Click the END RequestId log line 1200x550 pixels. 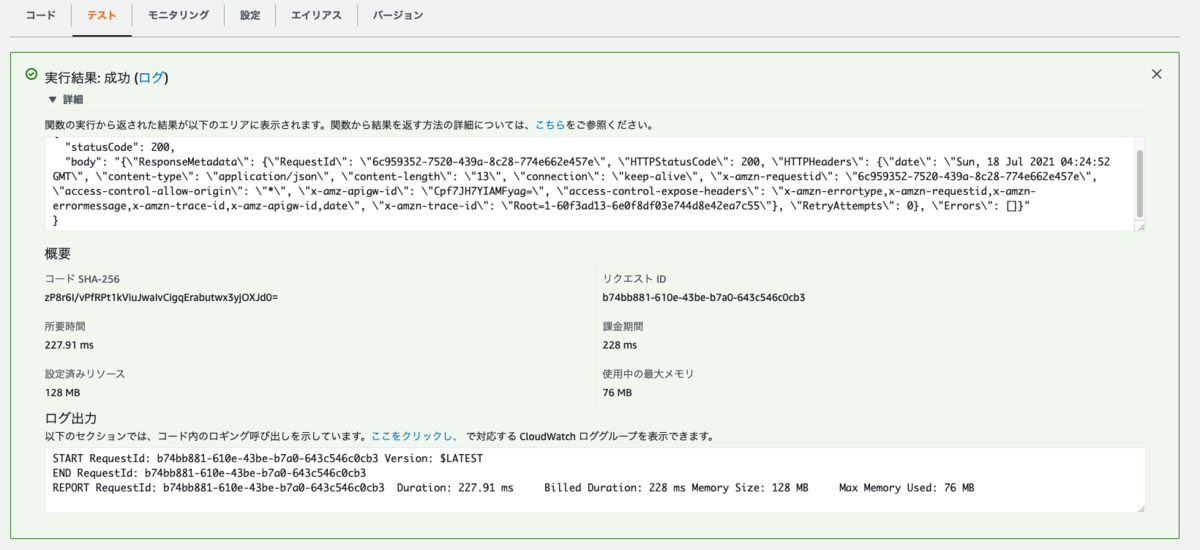tap(209, 473)
